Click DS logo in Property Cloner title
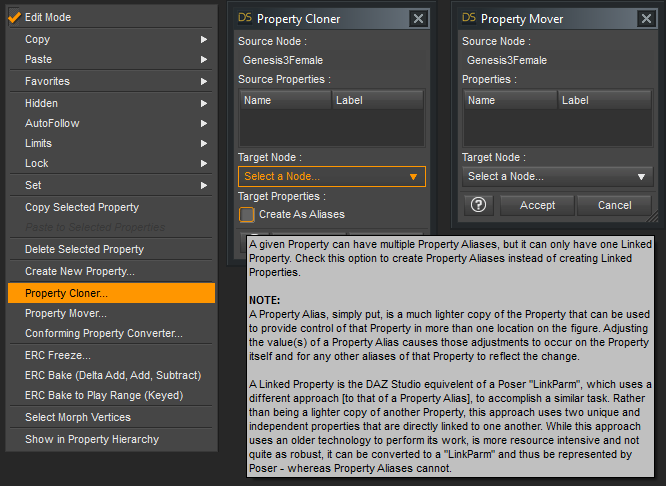 (245, 18)
